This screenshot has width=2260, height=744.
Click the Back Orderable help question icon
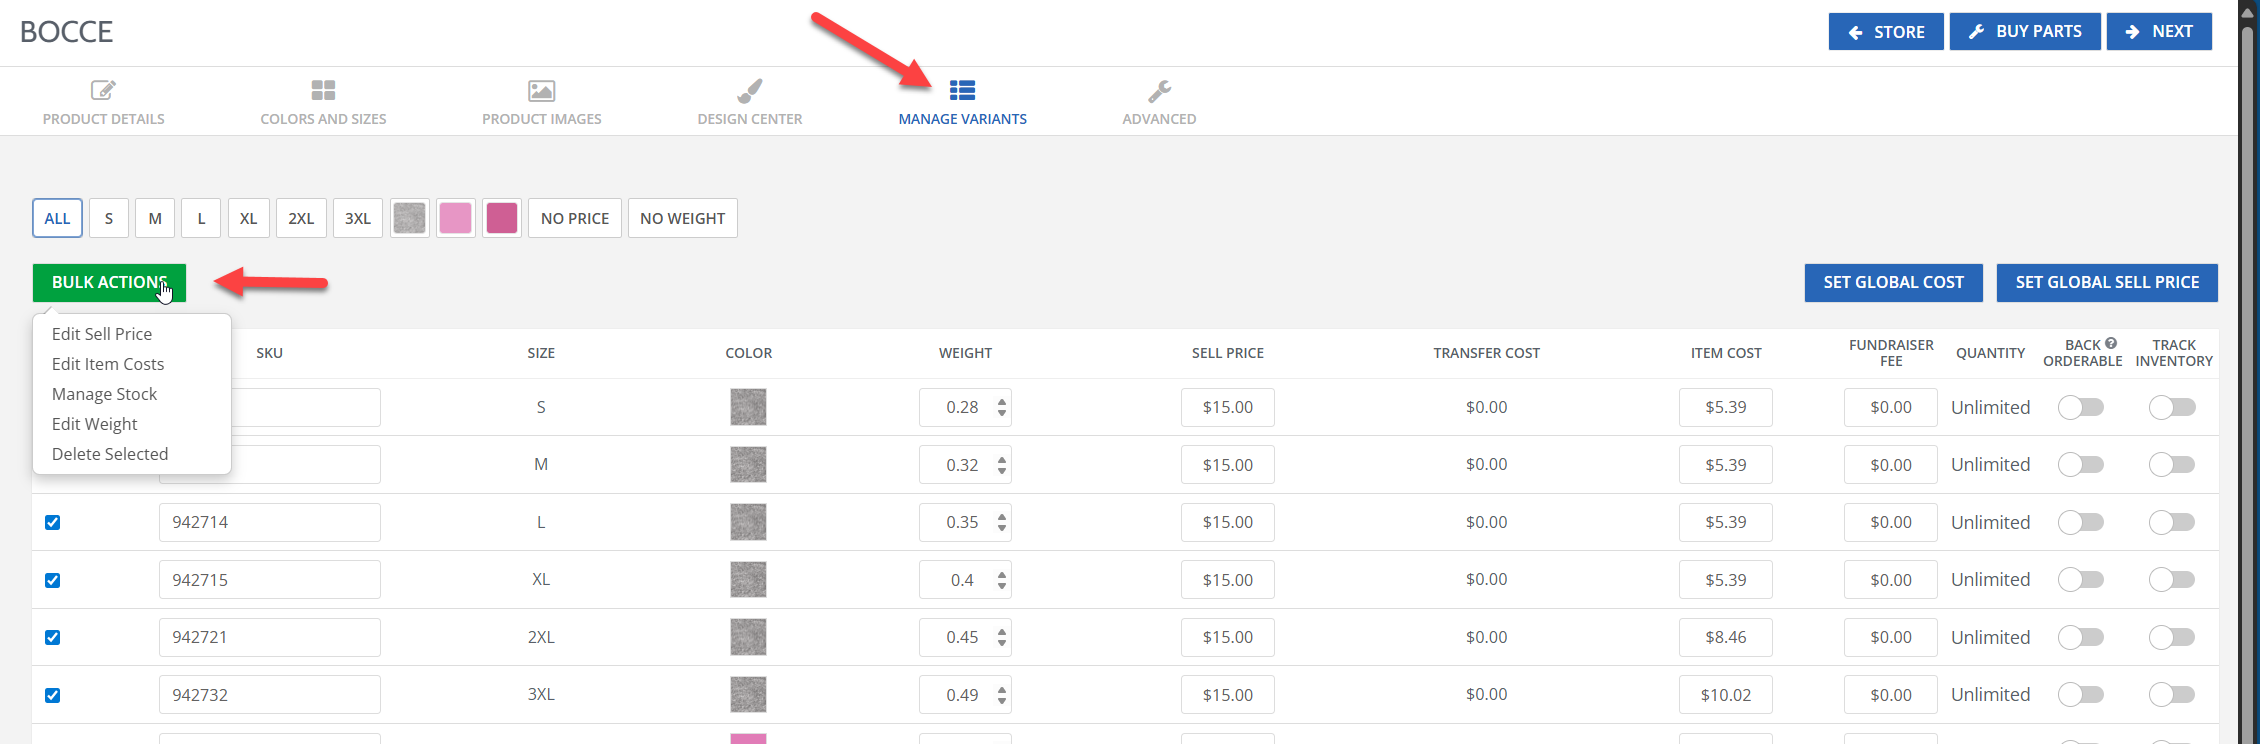point(2111,344)
